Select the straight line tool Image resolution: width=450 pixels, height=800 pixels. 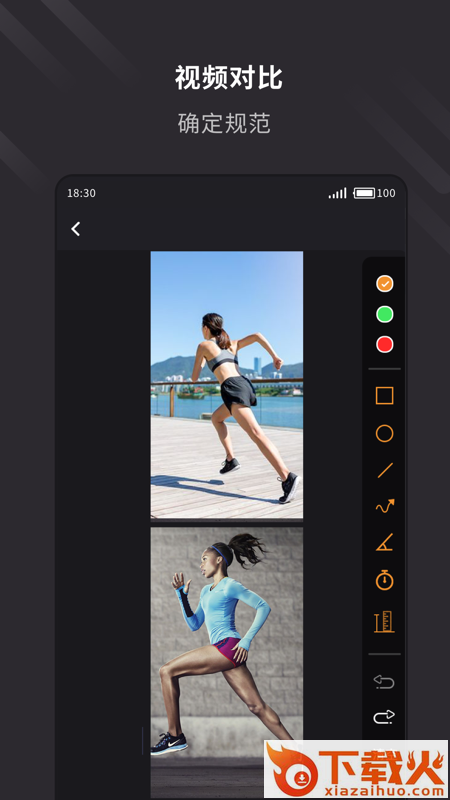(x=385, y=470)
